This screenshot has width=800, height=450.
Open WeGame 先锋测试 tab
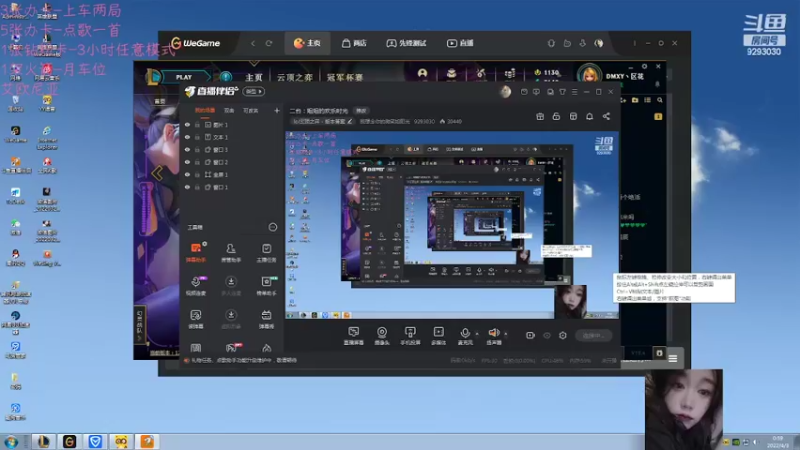(x=406, y=43)
